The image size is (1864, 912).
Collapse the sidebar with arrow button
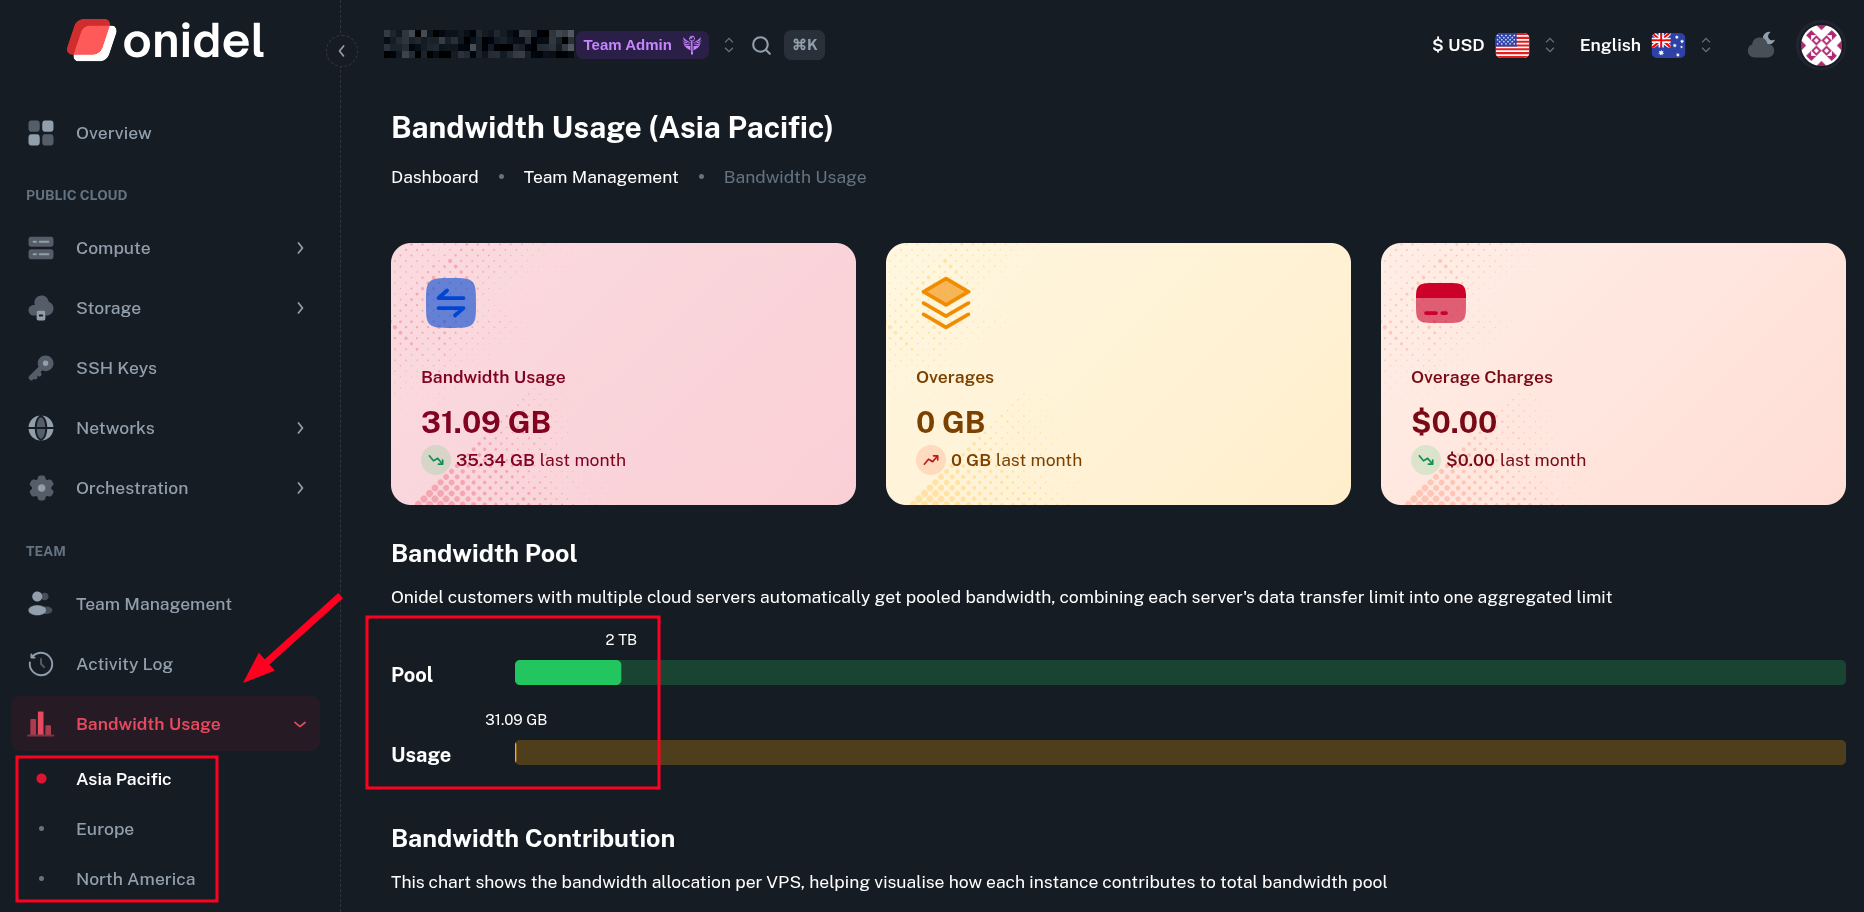click(342, 50)
